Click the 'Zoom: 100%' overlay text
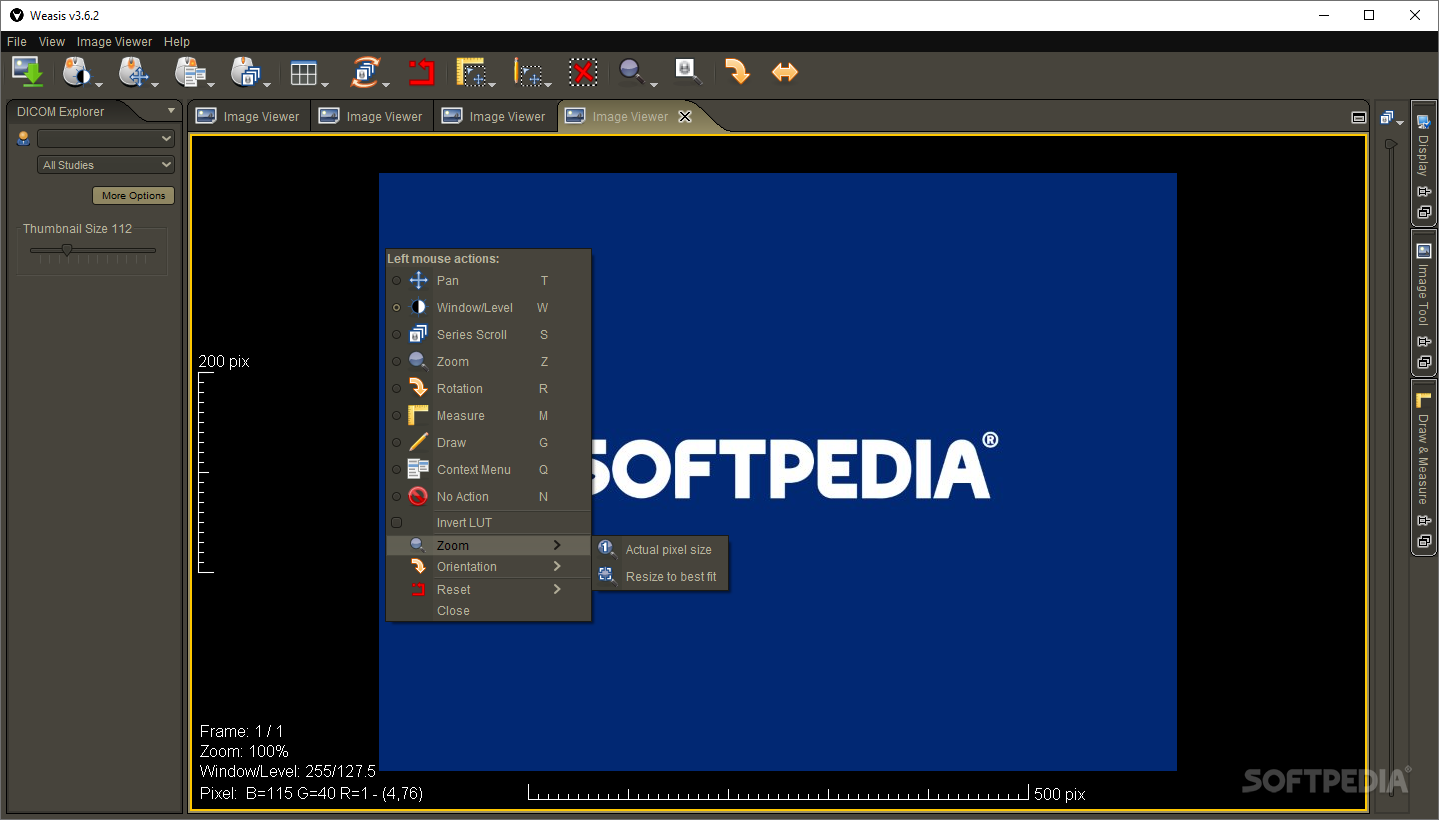The image size is (1439, 820). 244,751
